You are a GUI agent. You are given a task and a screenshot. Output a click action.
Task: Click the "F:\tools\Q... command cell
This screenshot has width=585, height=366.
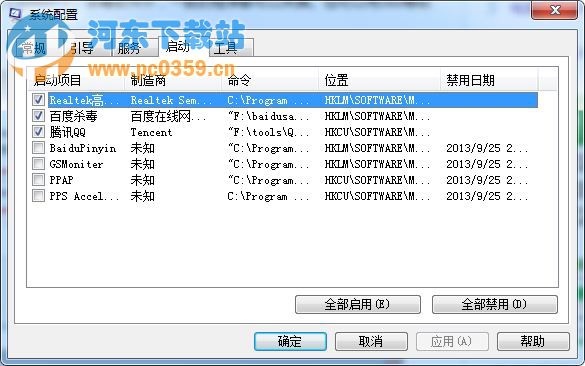coord(269,132)
